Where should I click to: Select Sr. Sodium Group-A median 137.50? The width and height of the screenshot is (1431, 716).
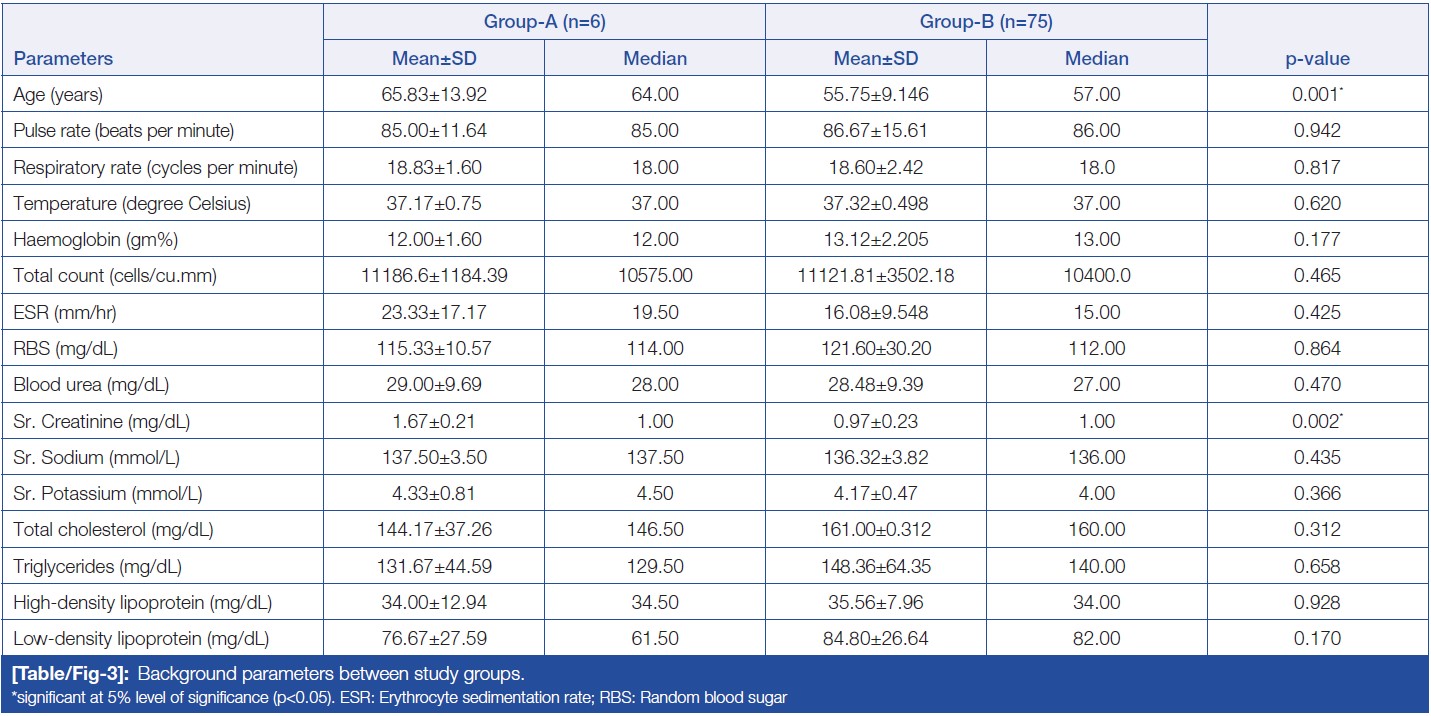pyautogui.click(x=654, y=457)
